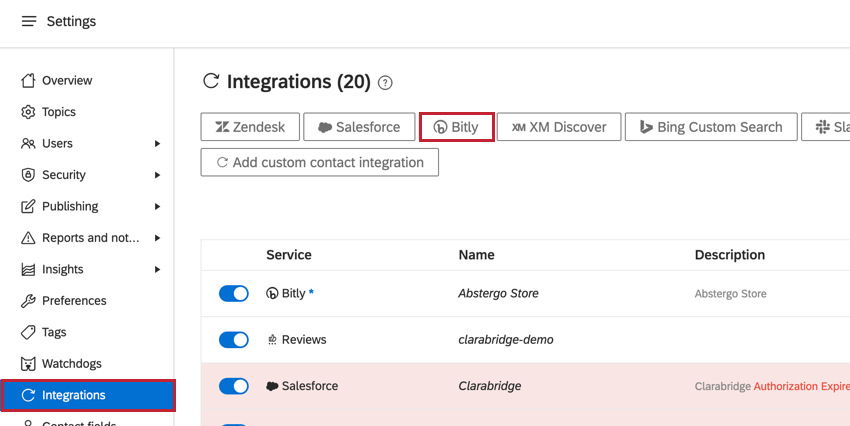This screenshot has width=850, height=426.
Task: Open the hamburger menu next to Settings
Action: [29, 21]
